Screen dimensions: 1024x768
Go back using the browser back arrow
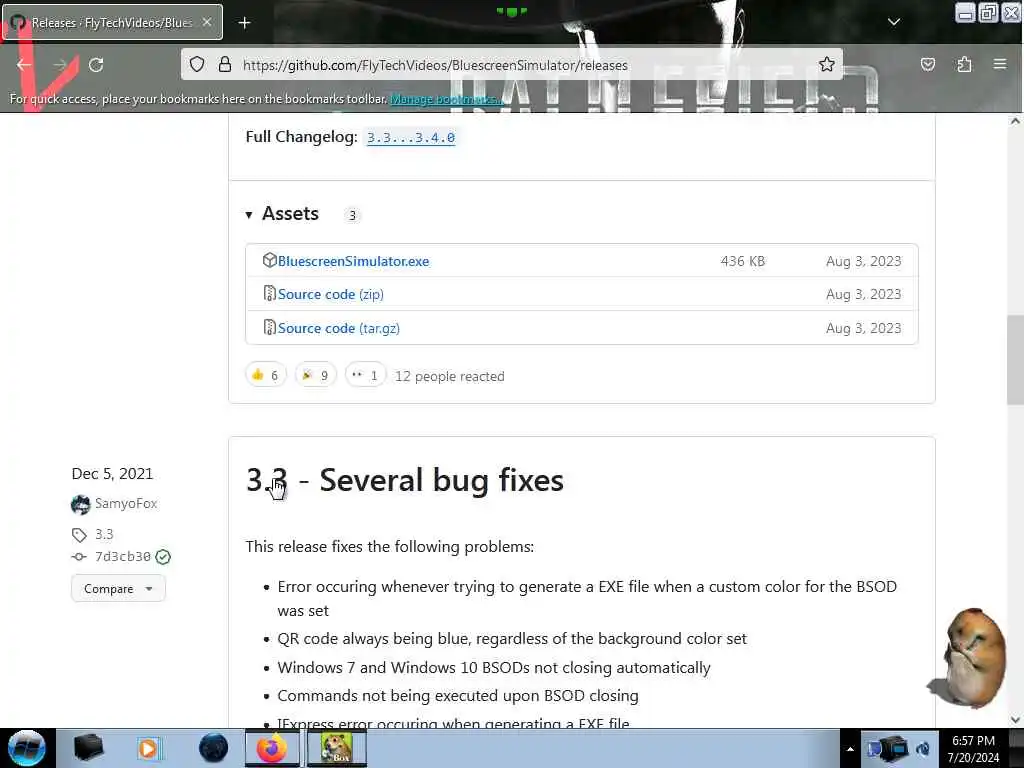coord(24,65)
